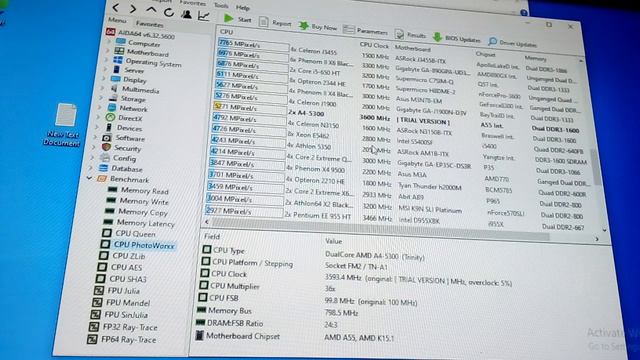This screenshot has height=360, width=640.
Task: Select the Storage tree icon
Action: 113,98
